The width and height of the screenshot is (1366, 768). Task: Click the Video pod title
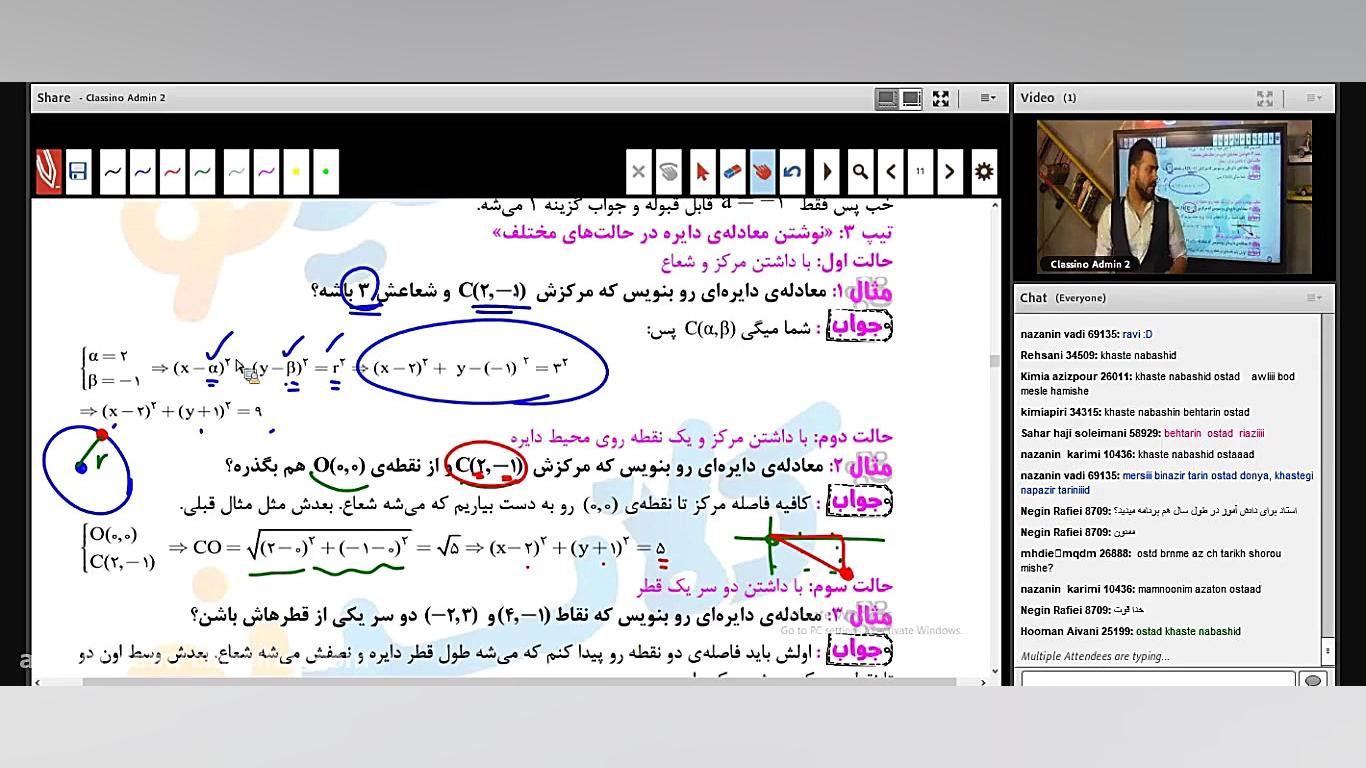[1037, 98]
